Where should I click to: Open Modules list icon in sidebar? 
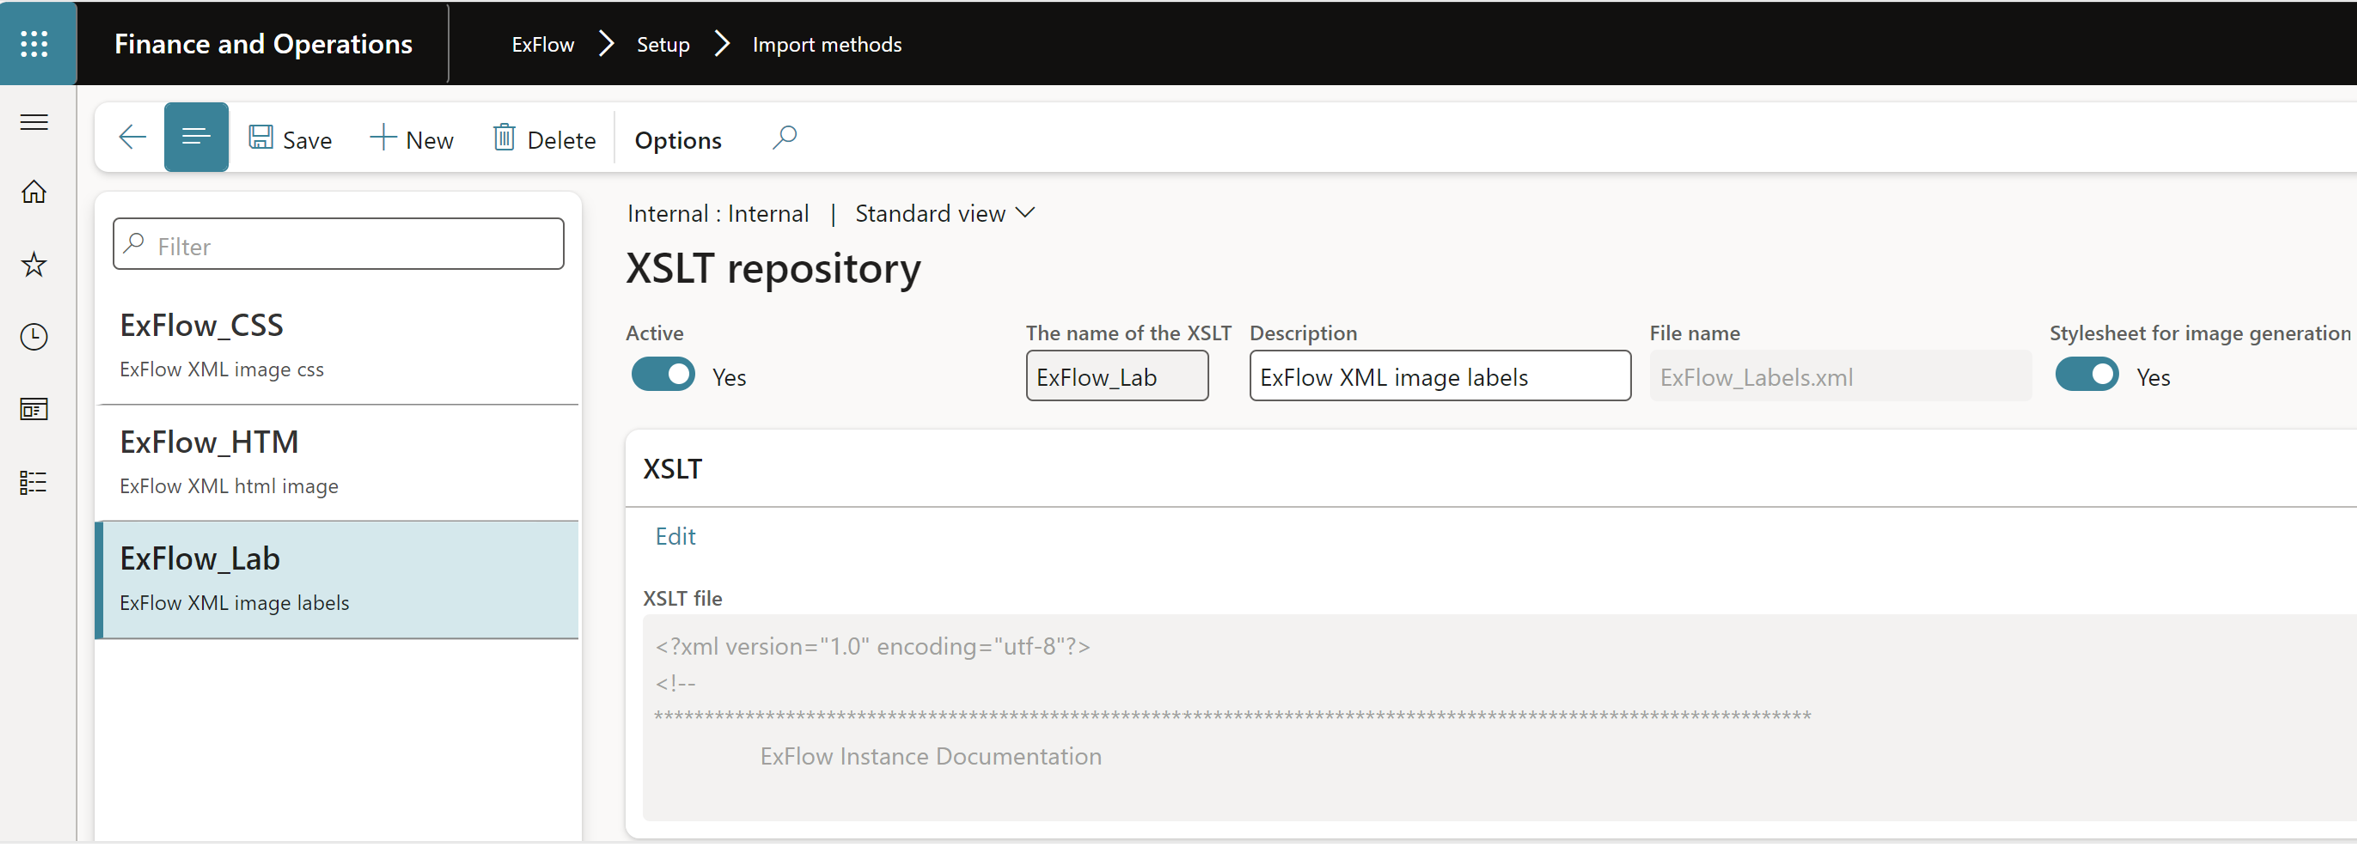click(34, 483)
